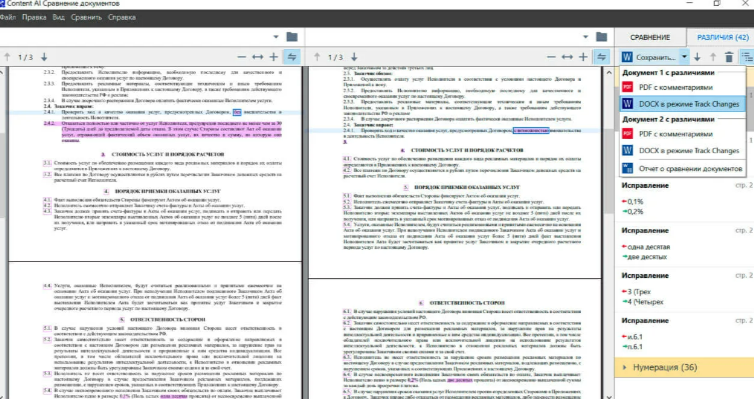Toggle synchronized scrolling in right pane
The height and width of the screenshot is (399, 754).
[x=602, y=57]
